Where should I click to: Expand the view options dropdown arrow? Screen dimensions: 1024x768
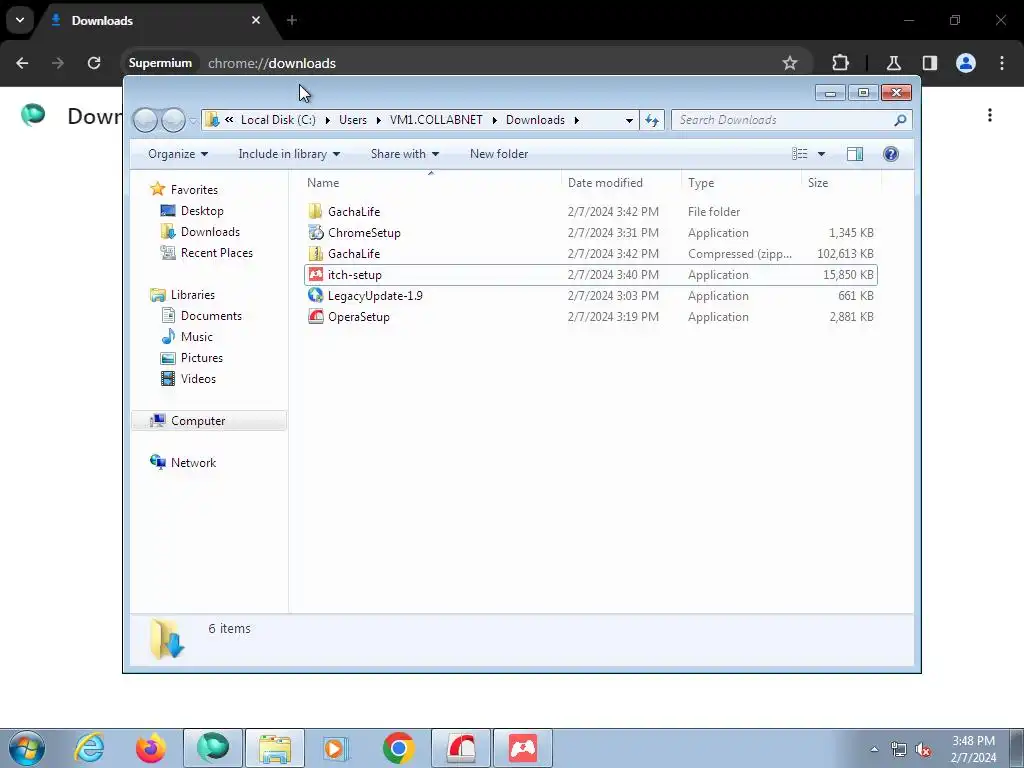click(x=822, y=154)
